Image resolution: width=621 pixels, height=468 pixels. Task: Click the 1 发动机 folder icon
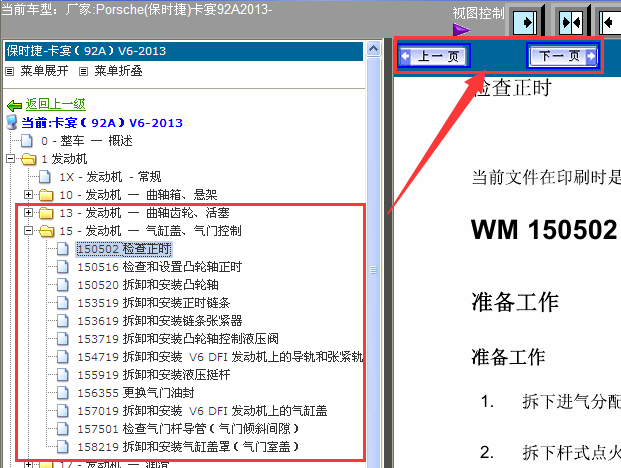tap(29, 159)
